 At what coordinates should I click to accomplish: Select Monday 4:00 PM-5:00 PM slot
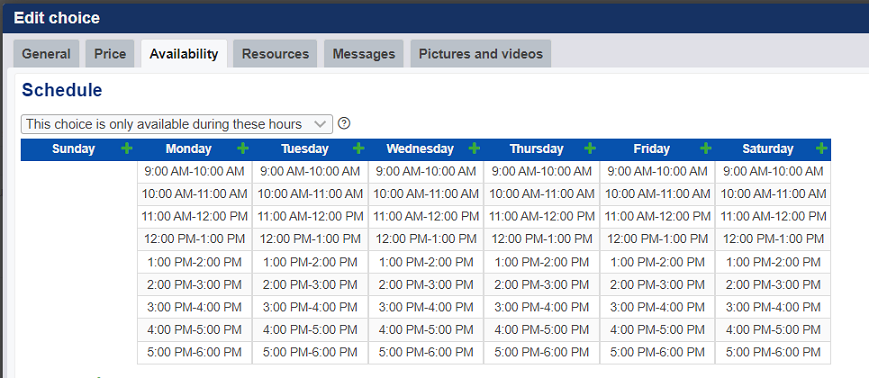pos(195,330)
